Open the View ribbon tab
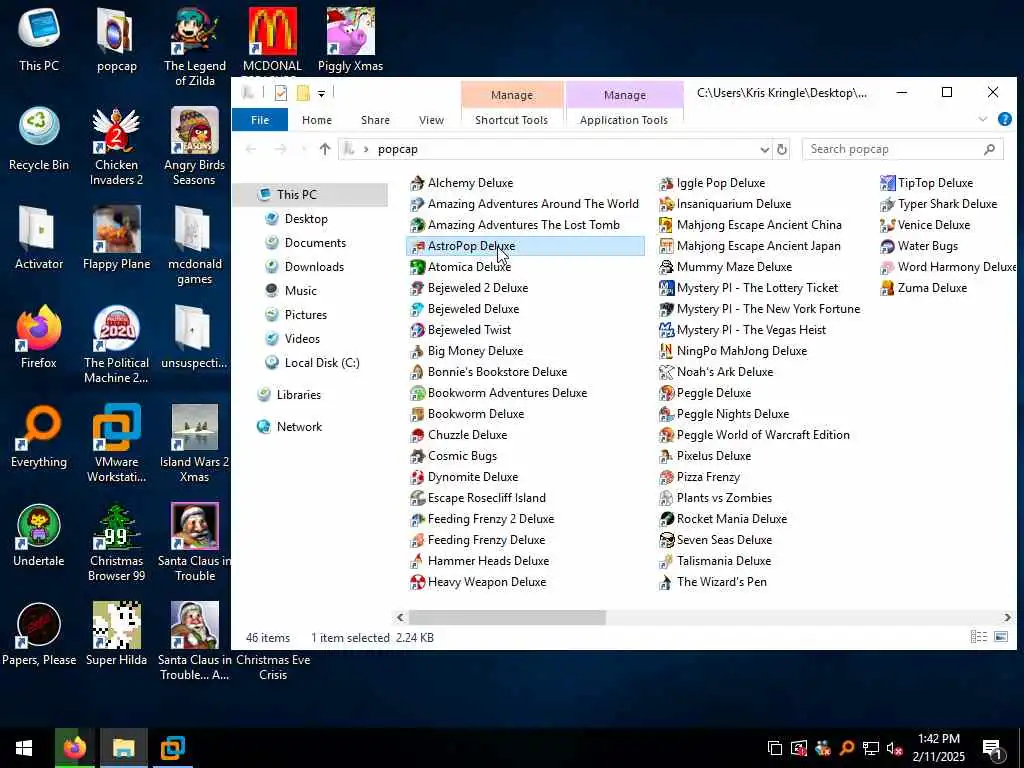This screenshot has height=768, width=1024. 431,120
